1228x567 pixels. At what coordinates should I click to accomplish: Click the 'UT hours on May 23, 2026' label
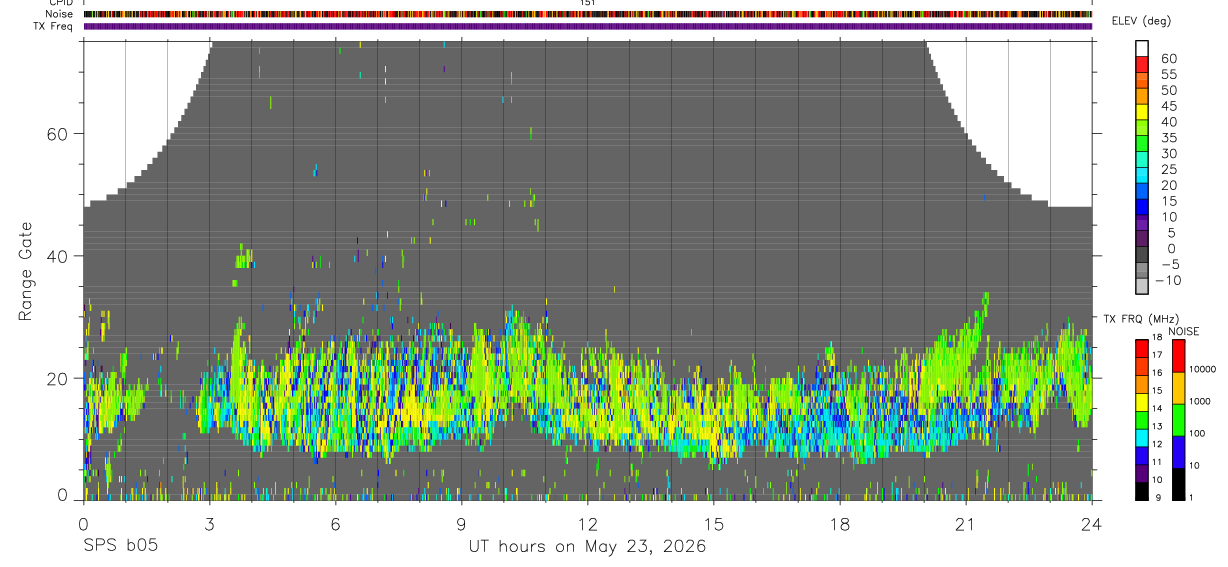point(587,546)
